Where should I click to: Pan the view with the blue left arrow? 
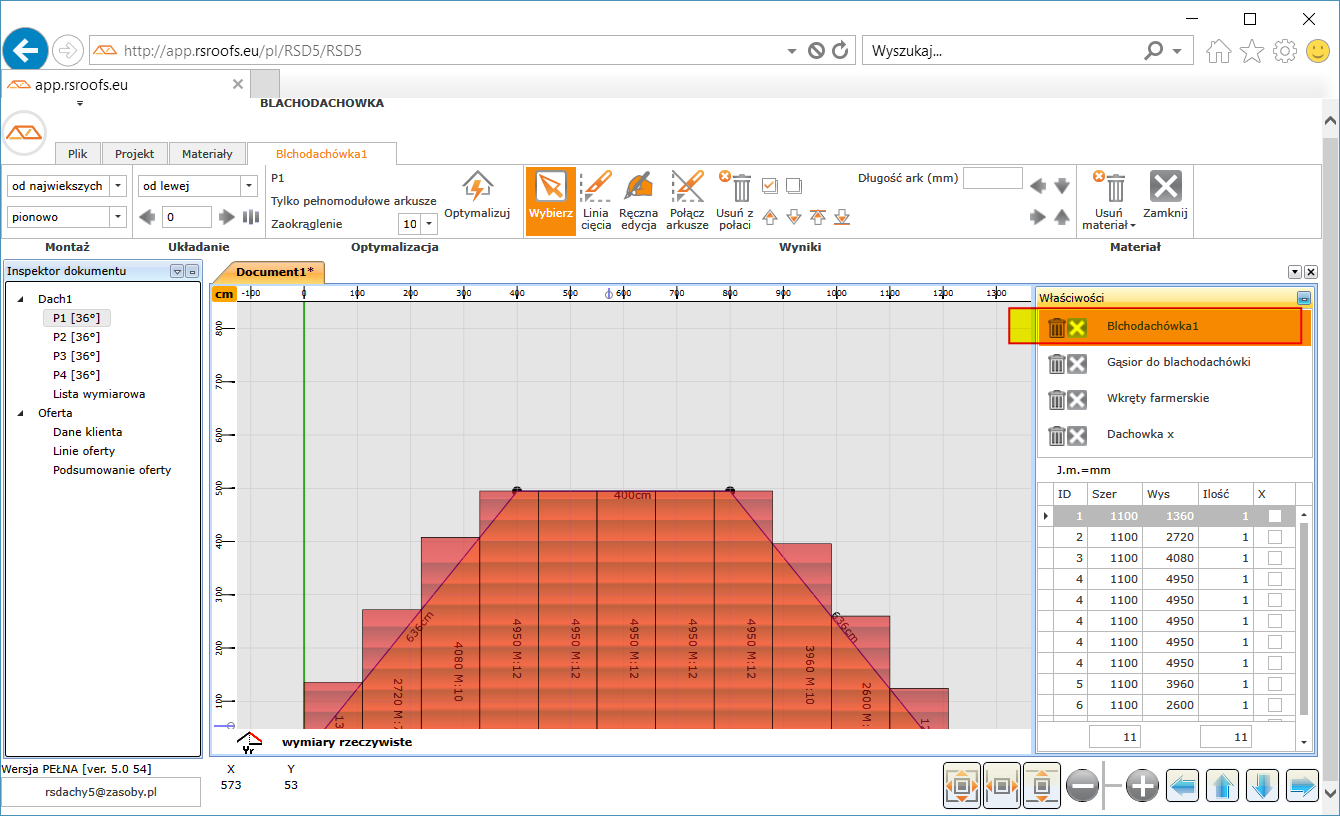[x=1183, y=787]
